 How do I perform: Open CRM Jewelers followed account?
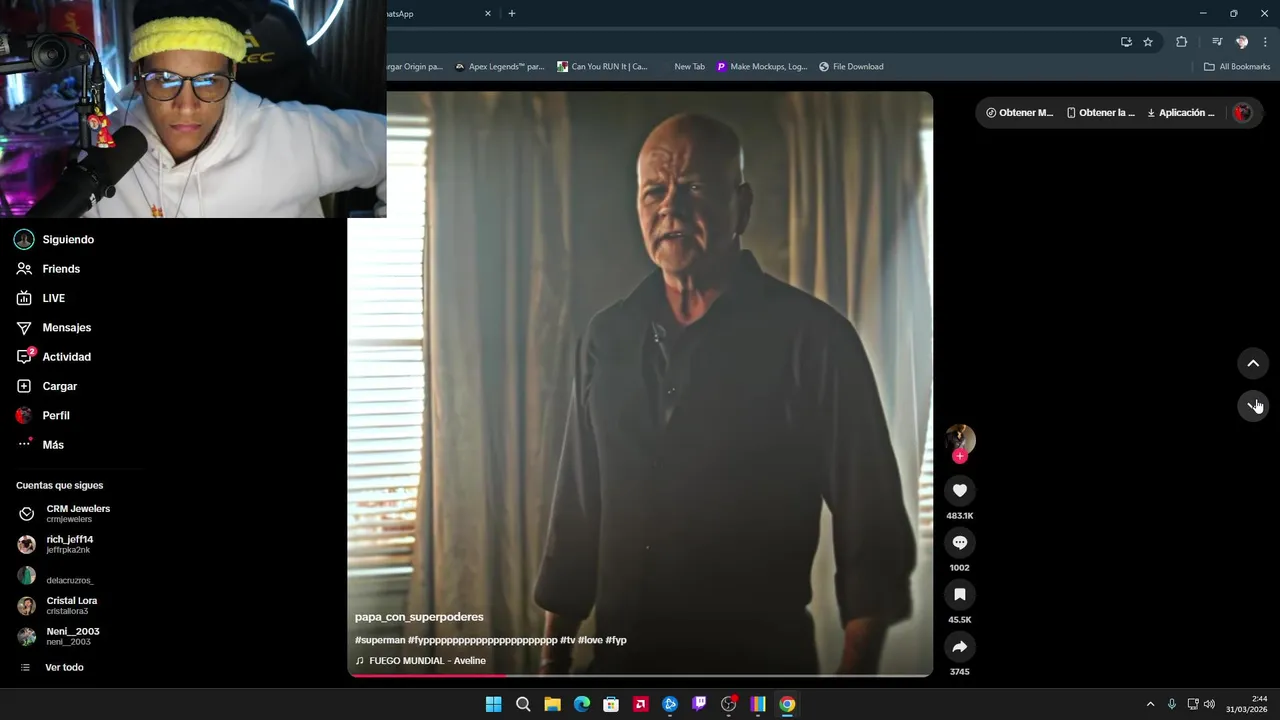pos(65,513)
